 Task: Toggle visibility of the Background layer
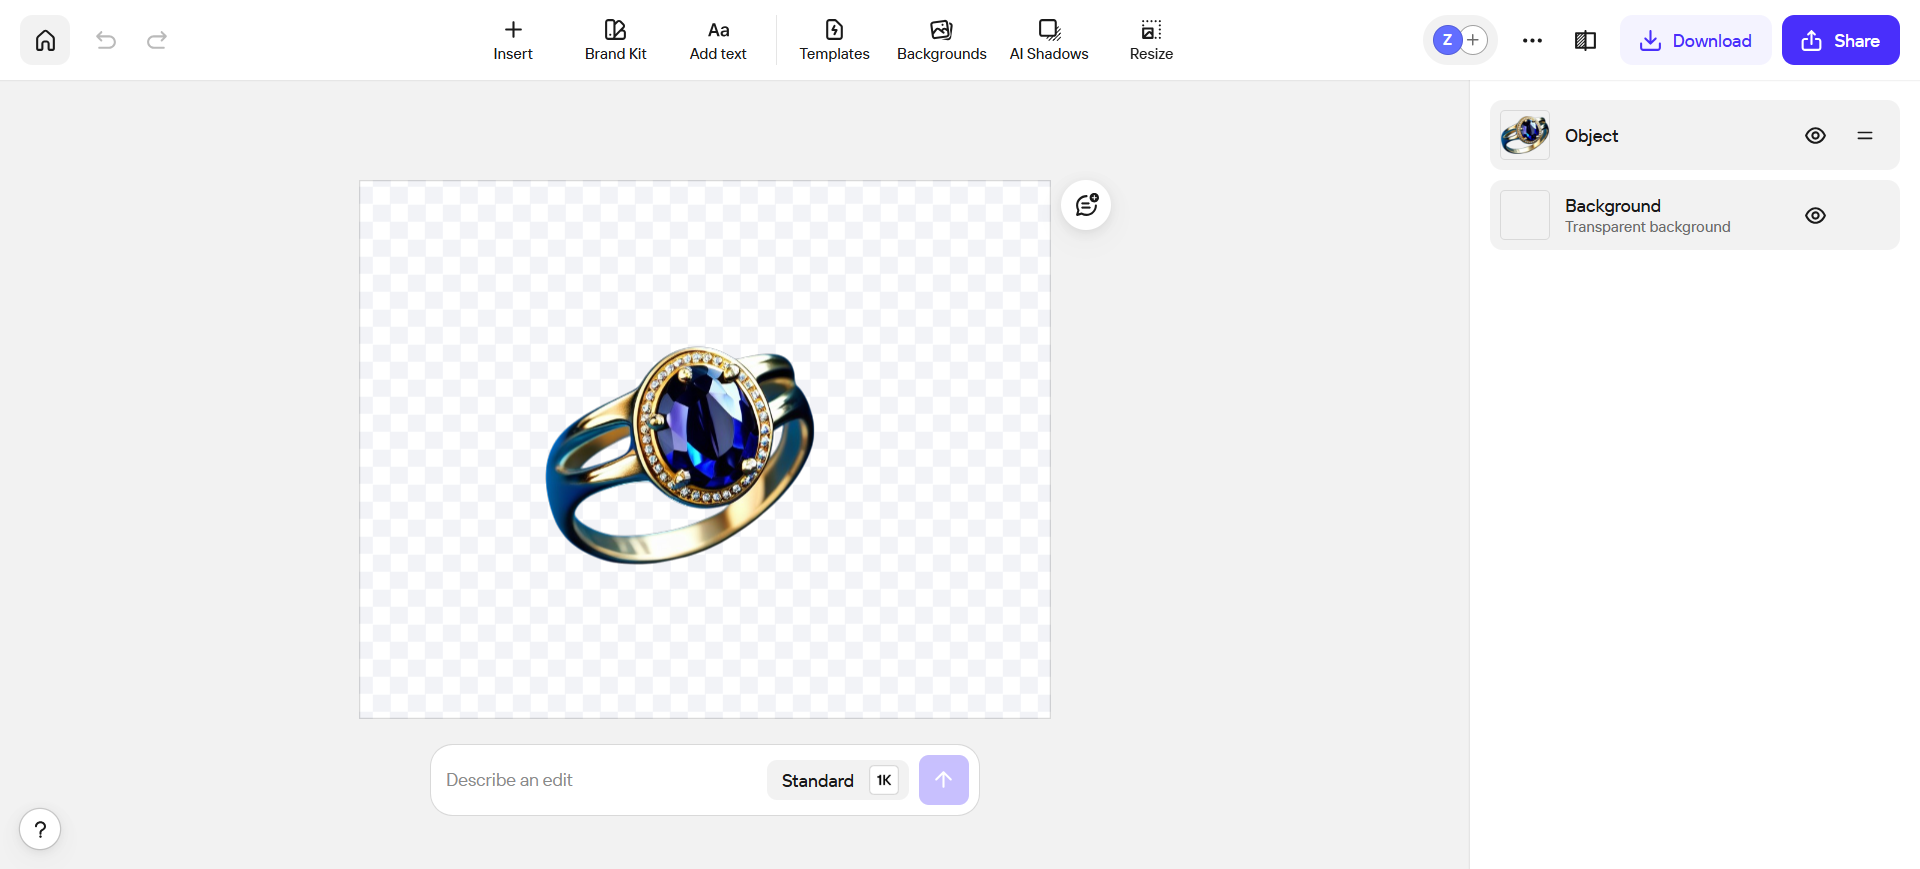pyautogui.click(x=1815, y=215)
